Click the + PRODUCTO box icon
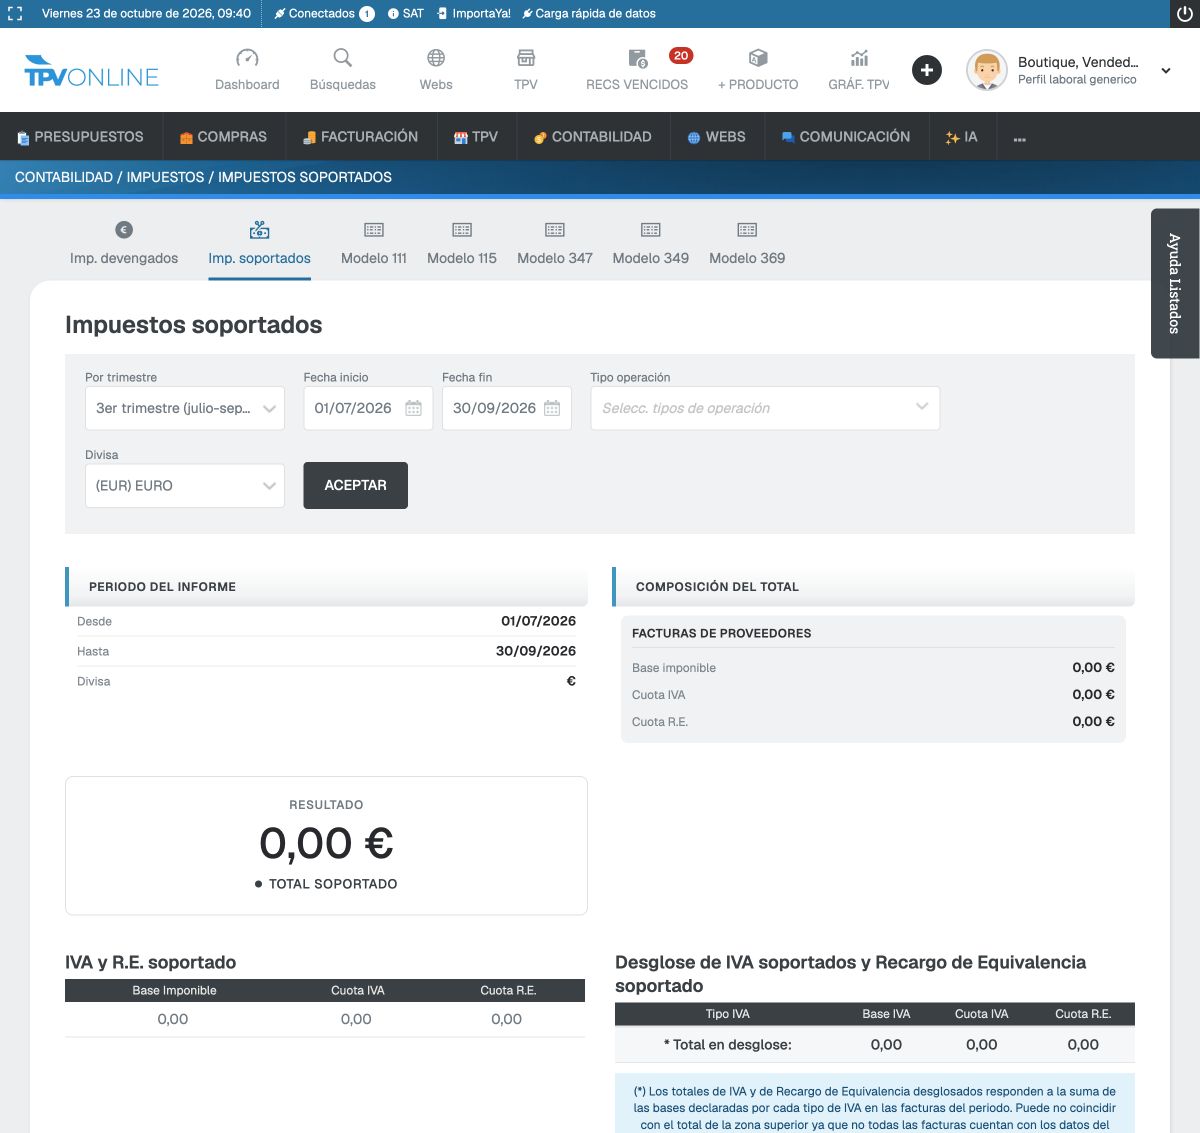 758,58
